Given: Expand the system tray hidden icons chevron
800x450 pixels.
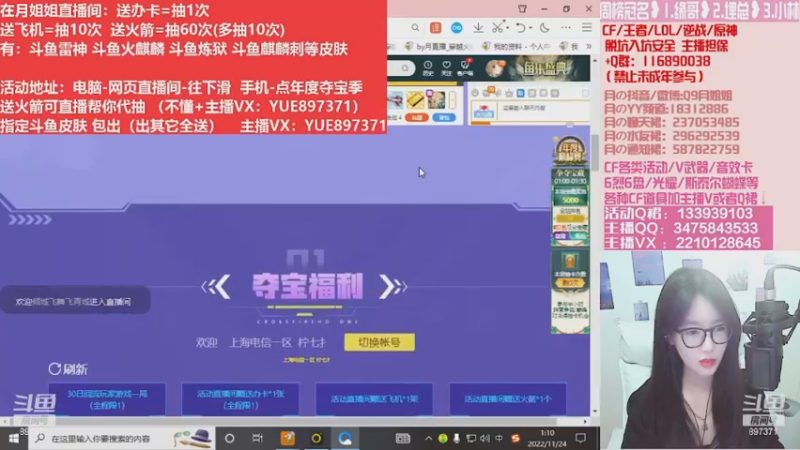Looking at the screenshot, I should (429, 438).
